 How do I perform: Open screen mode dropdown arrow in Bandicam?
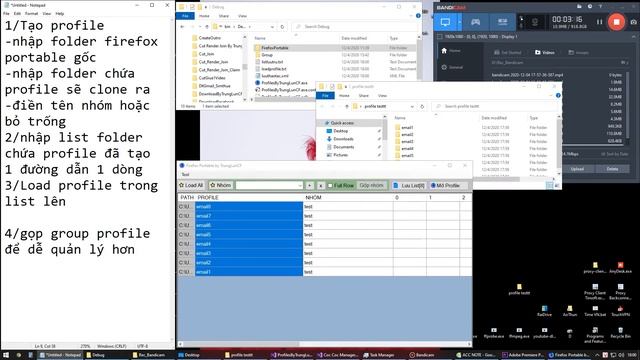point(460,22)
